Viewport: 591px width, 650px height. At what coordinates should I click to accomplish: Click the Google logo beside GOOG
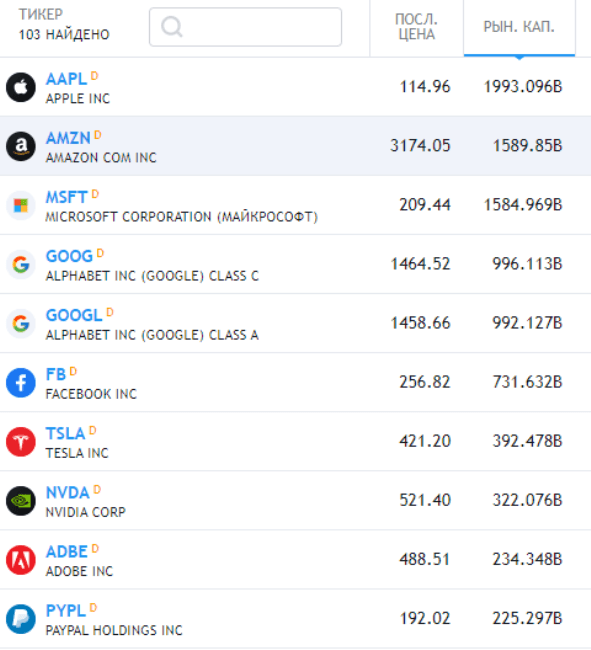point(21,264)
